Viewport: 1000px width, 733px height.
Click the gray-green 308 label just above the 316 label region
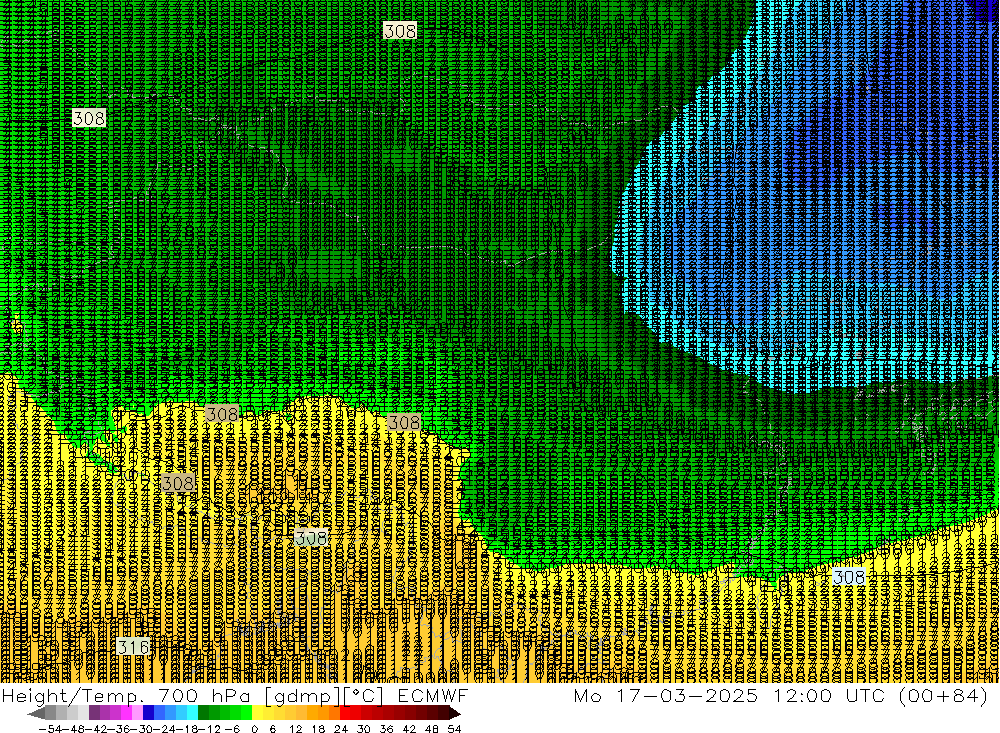point(311,538)
